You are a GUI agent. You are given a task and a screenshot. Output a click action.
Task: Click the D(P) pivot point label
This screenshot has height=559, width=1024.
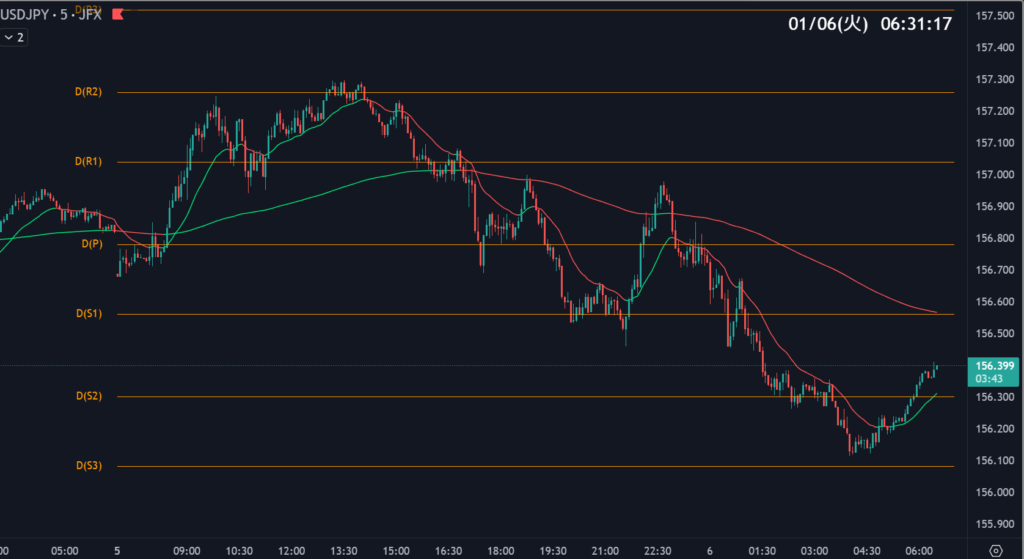pos(91,244)
